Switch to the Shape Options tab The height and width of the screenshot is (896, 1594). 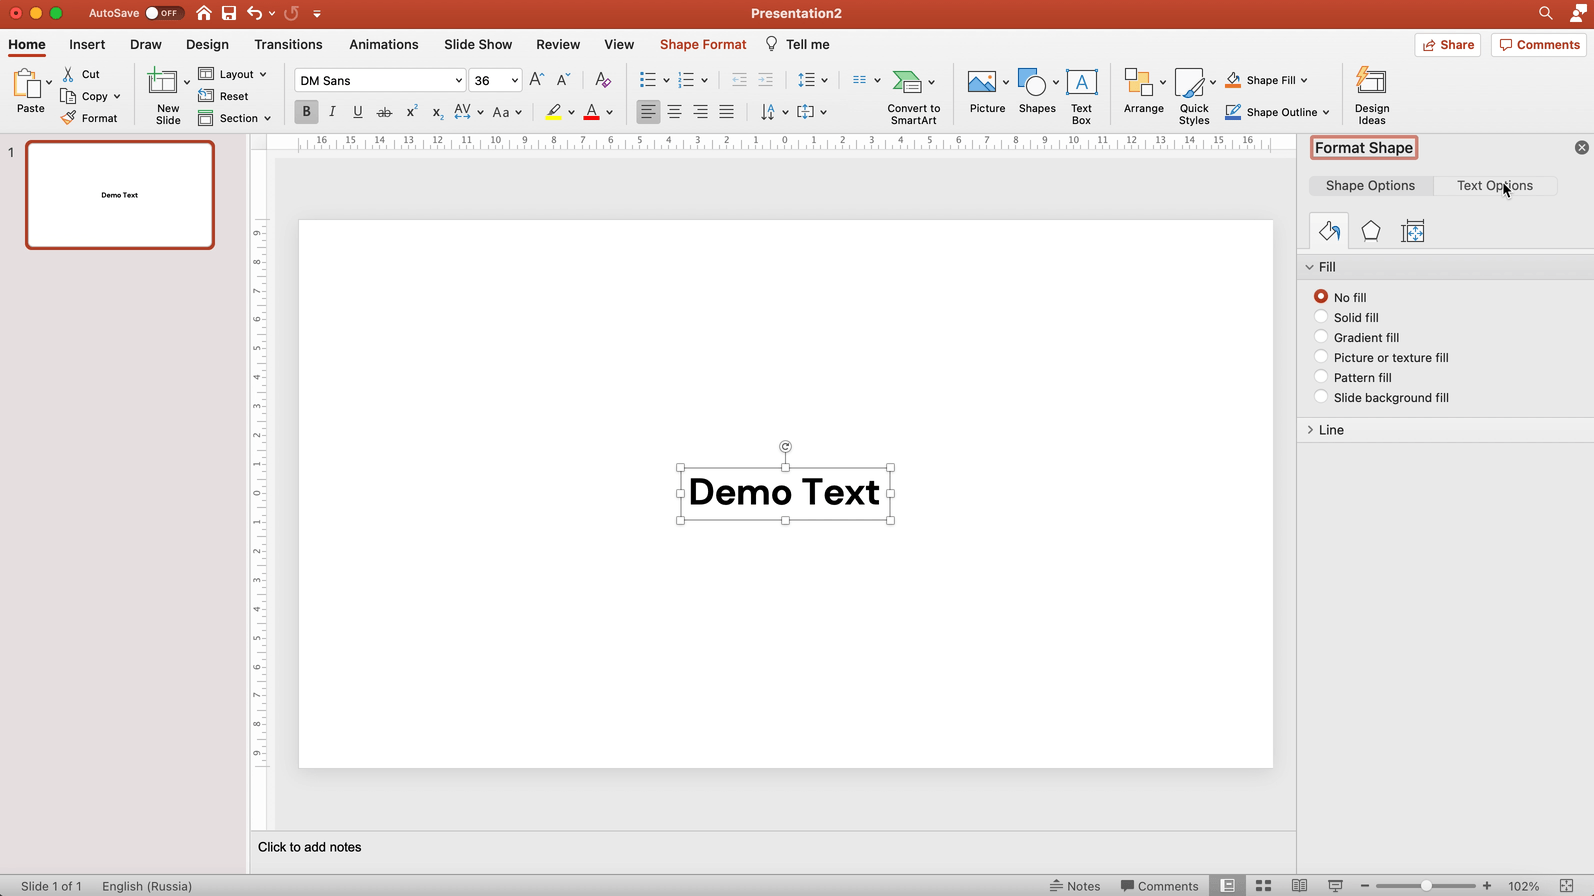(x=1370, y=186)
